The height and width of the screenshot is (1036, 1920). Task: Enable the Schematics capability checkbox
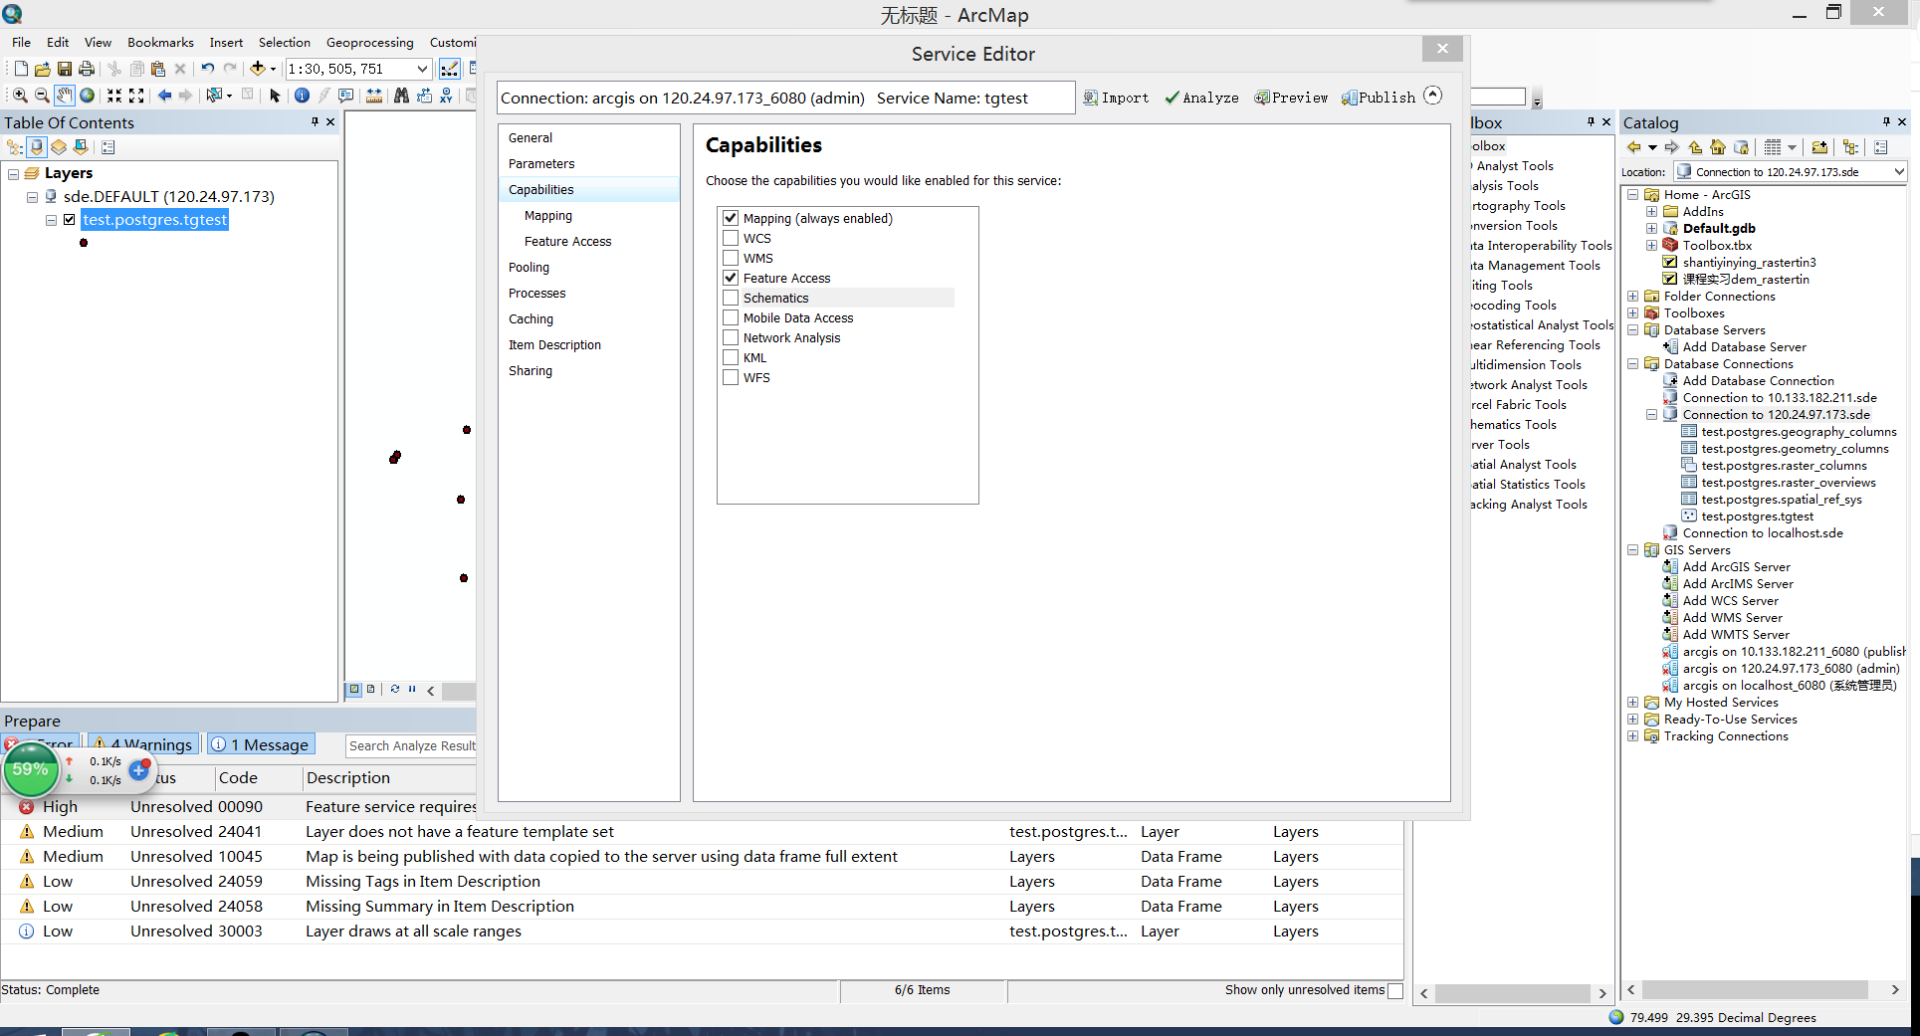pyautogui.click(x=731, y=298)
